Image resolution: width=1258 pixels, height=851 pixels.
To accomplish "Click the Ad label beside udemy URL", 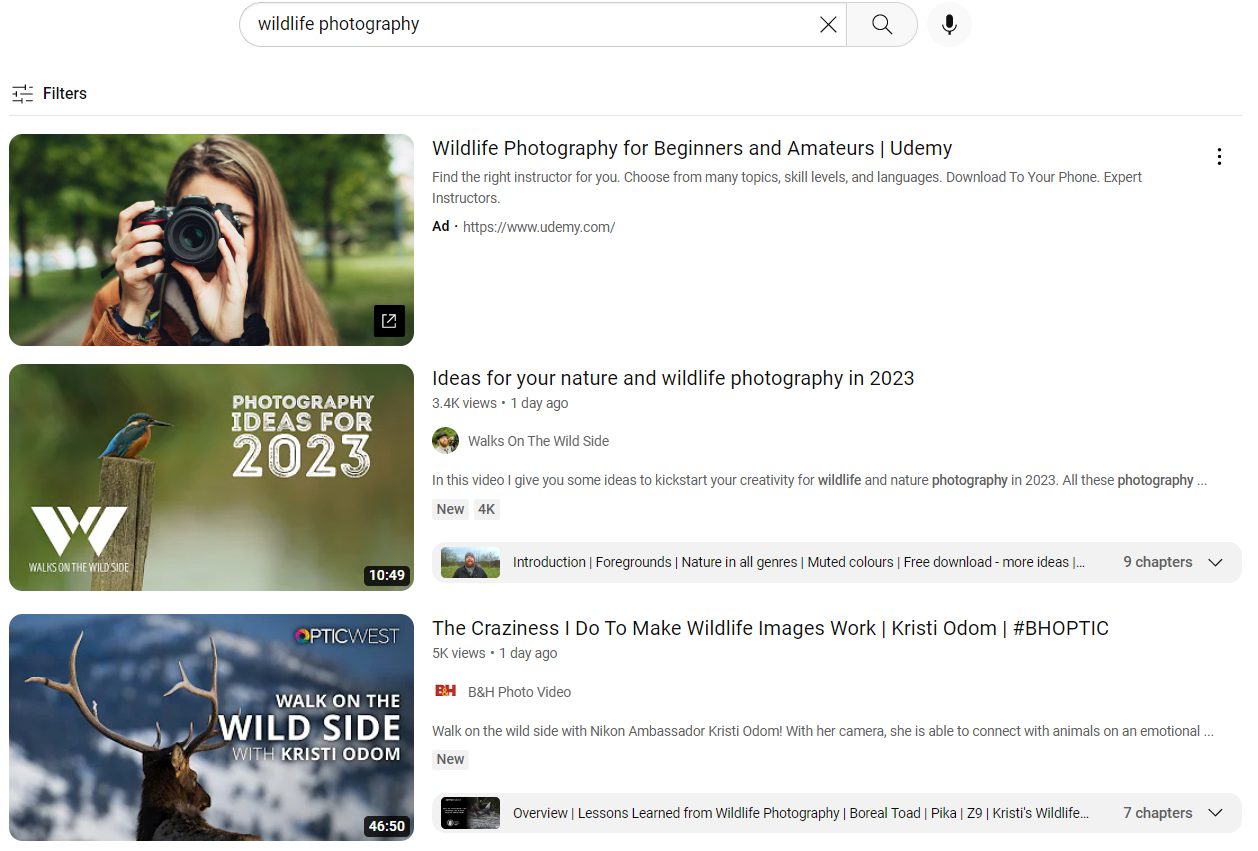I will (441, 227).
